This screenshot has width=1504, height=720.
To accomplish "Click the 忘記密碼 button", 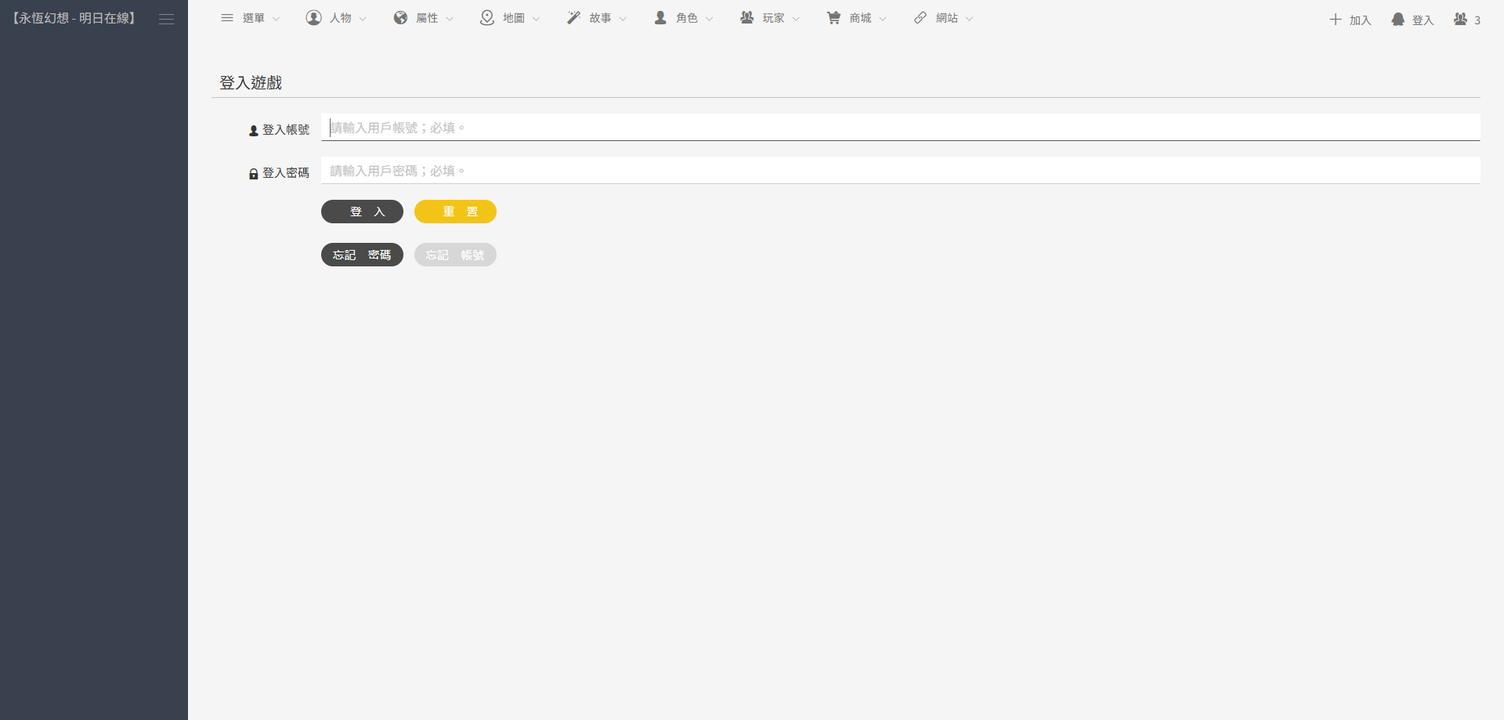I will pyautogui.click(x=362, y=255).
